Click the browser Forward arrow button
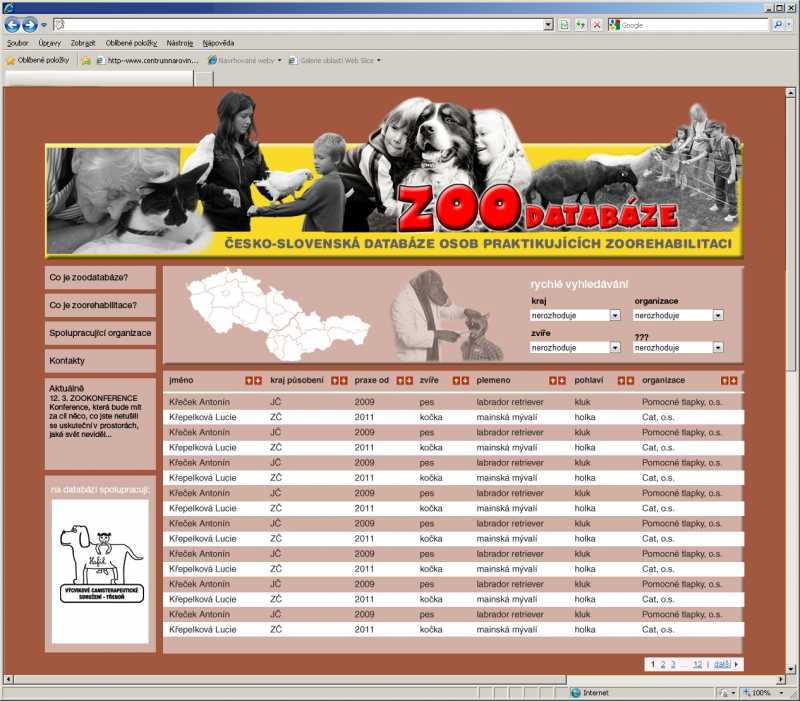 (x=30, y=25)
